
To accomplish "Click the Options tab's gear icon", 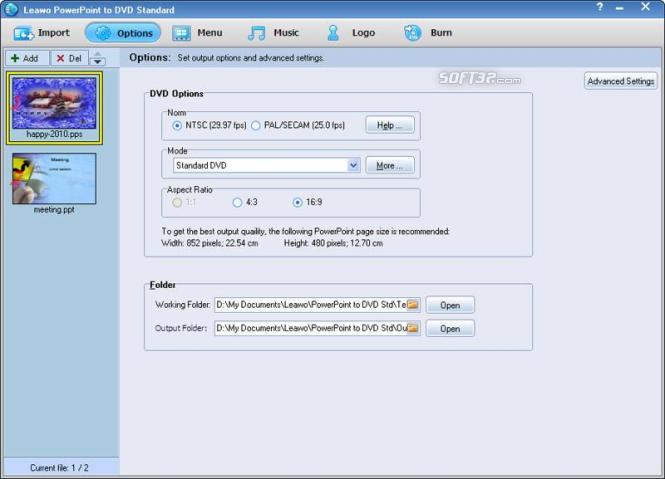I will click(103, 33).
